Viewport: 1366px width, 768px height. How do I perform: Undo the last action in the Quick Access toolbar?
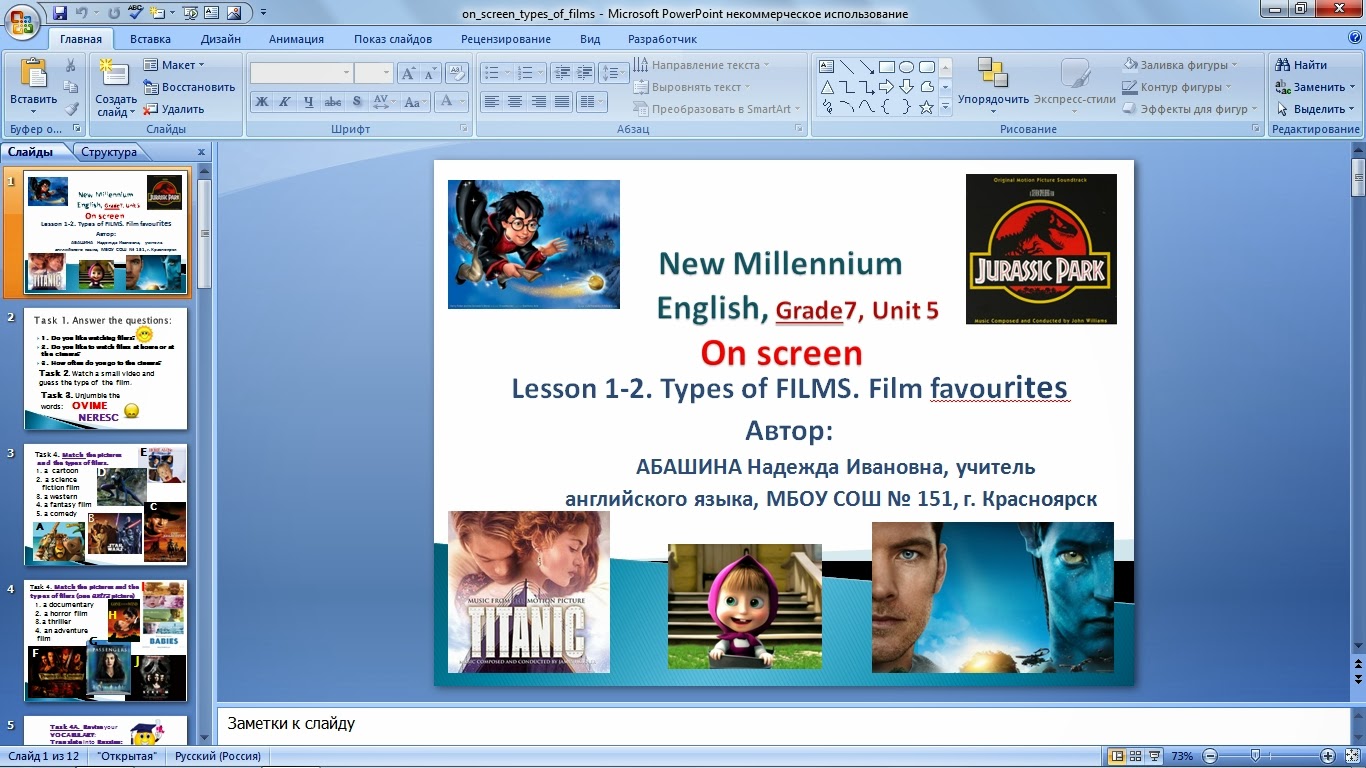[84, 13]
